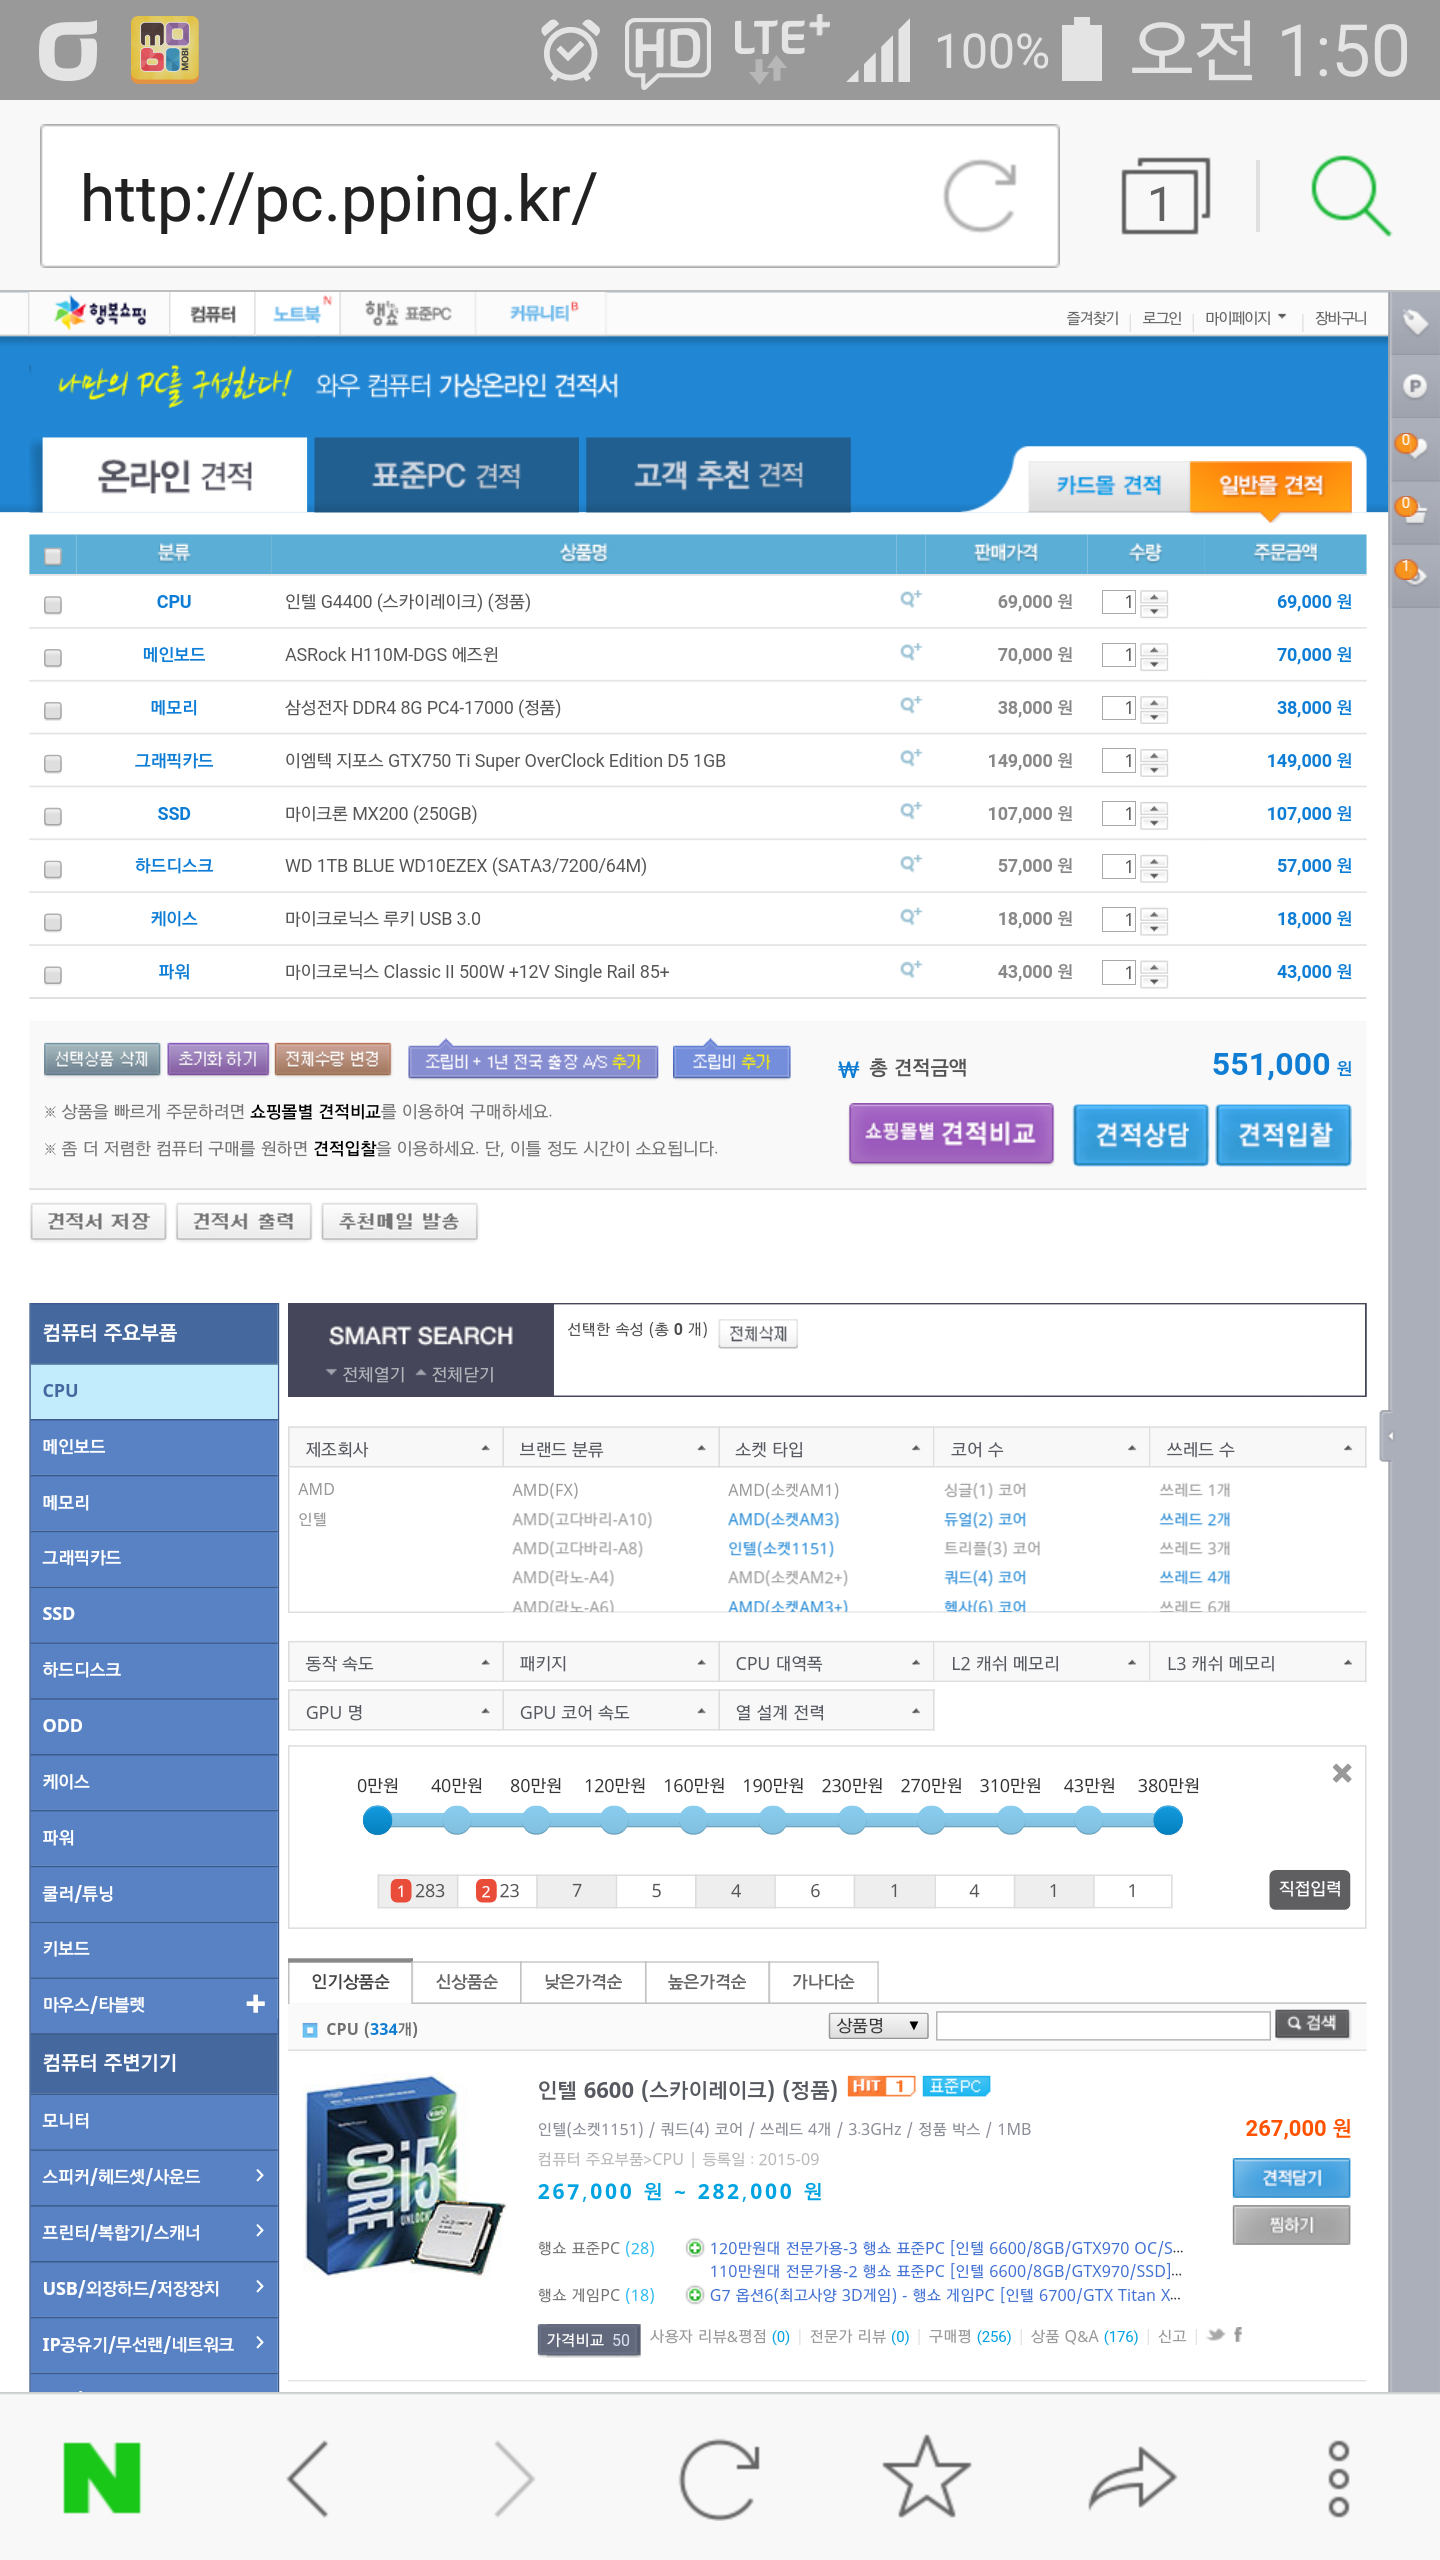Tap the browser search magnifier icon

(x=1349, y=196)
